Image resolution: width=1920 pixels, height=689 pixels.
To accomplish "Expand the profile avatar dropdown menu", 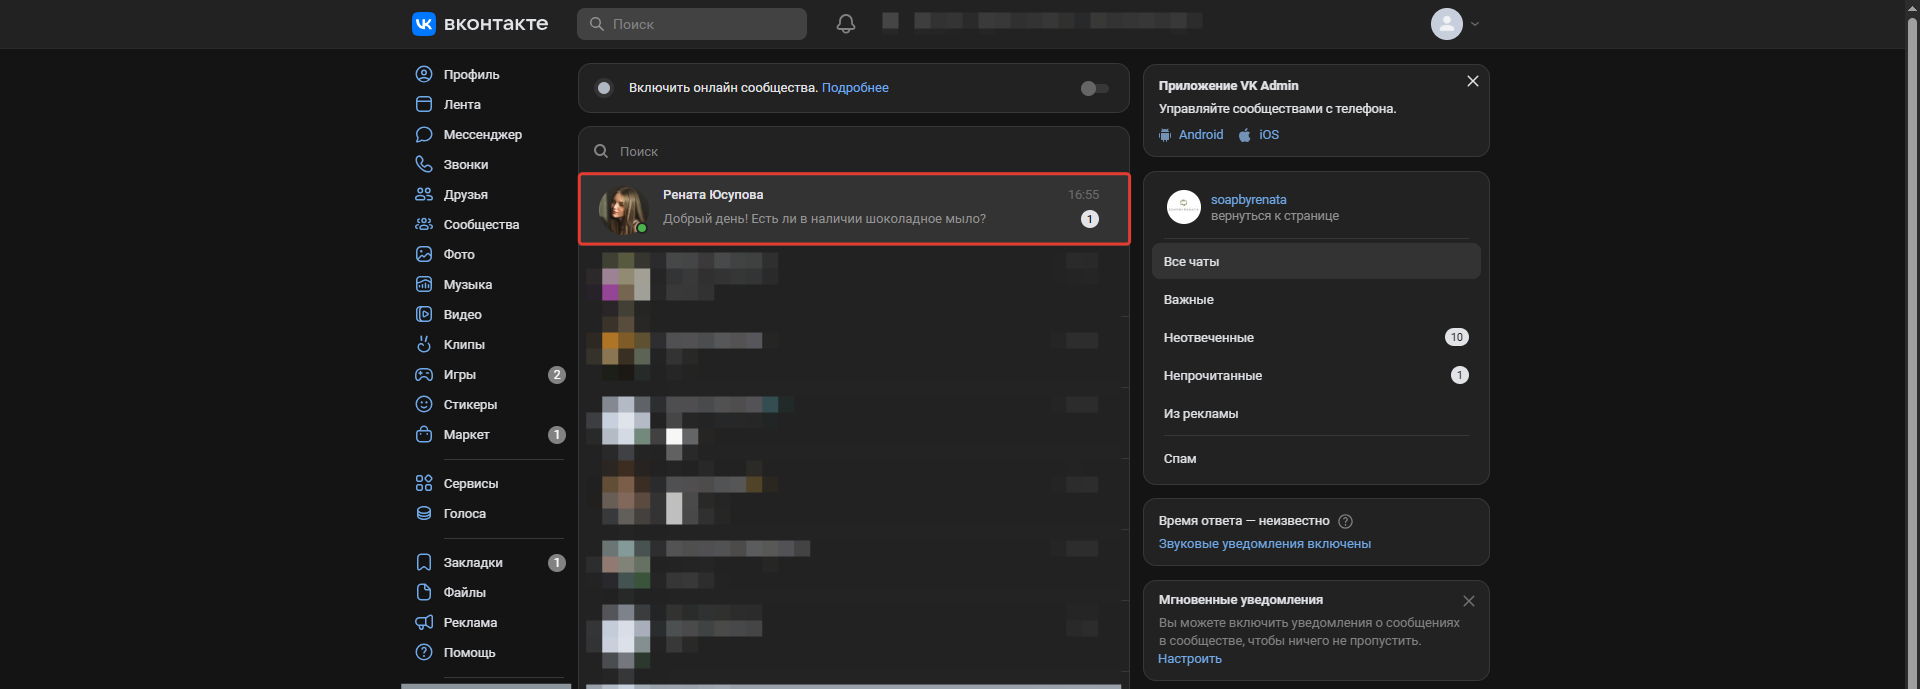I will click(x=1455, y=24).
